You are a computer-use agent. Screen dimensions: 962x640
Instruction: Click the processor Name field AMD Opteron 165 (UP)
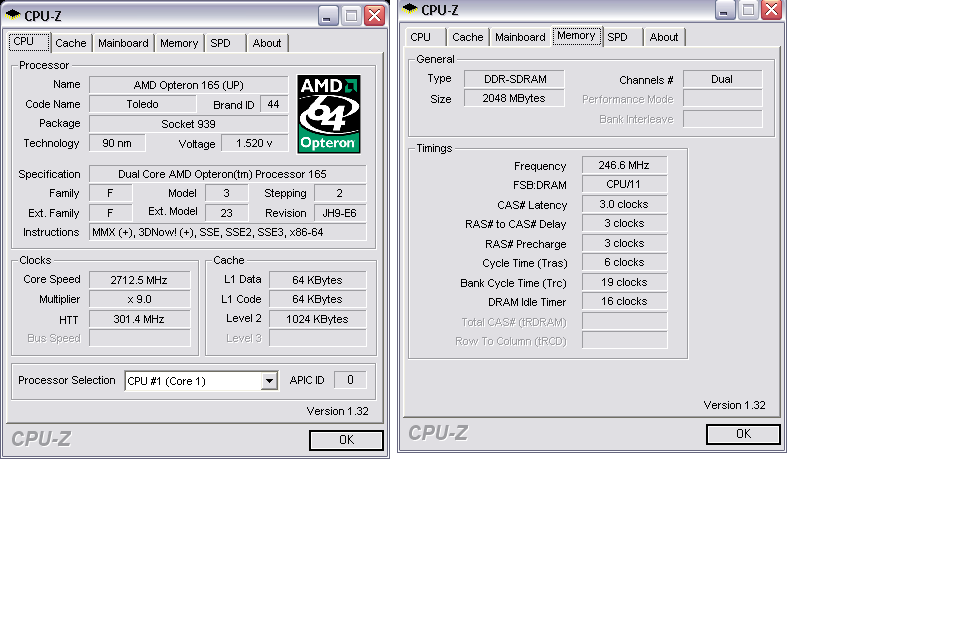click(x=188, y=85)
